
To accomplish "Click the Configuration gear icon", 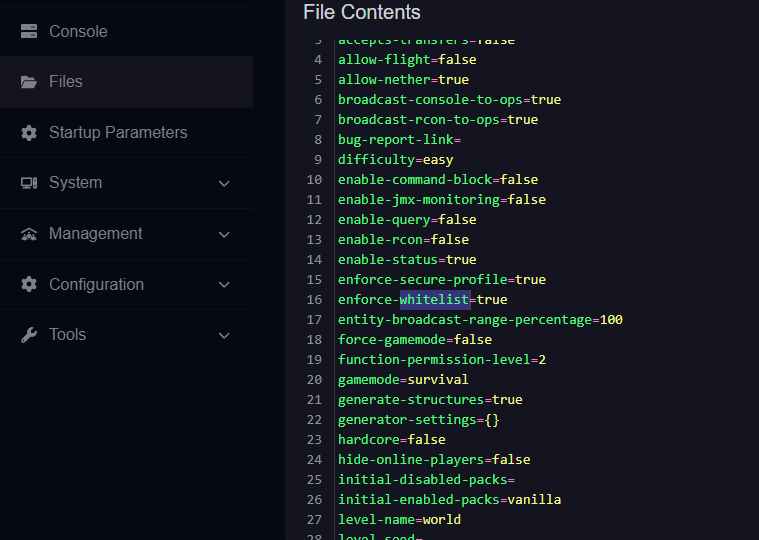I will 29,285.
